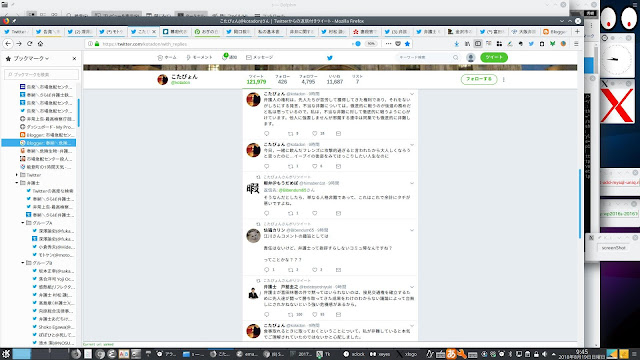Image resolution: width=640 pixels, height=360 pixels.
Task: Open Twitterの高度な検索 bookmark
Action: (53, 191)
